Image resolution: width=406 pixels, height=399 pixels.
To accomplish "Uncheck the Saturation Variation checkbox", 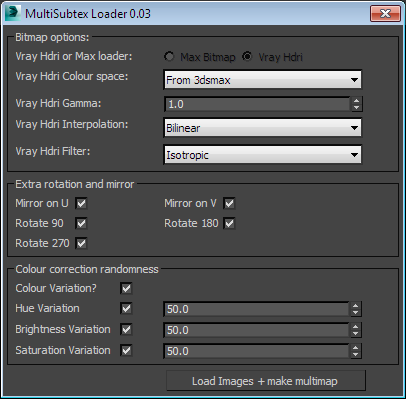I will point(126,350).
